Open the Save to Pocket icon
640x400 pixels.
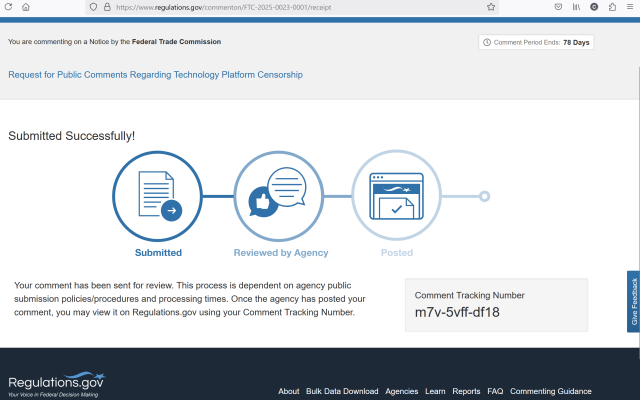click(558, 6)
